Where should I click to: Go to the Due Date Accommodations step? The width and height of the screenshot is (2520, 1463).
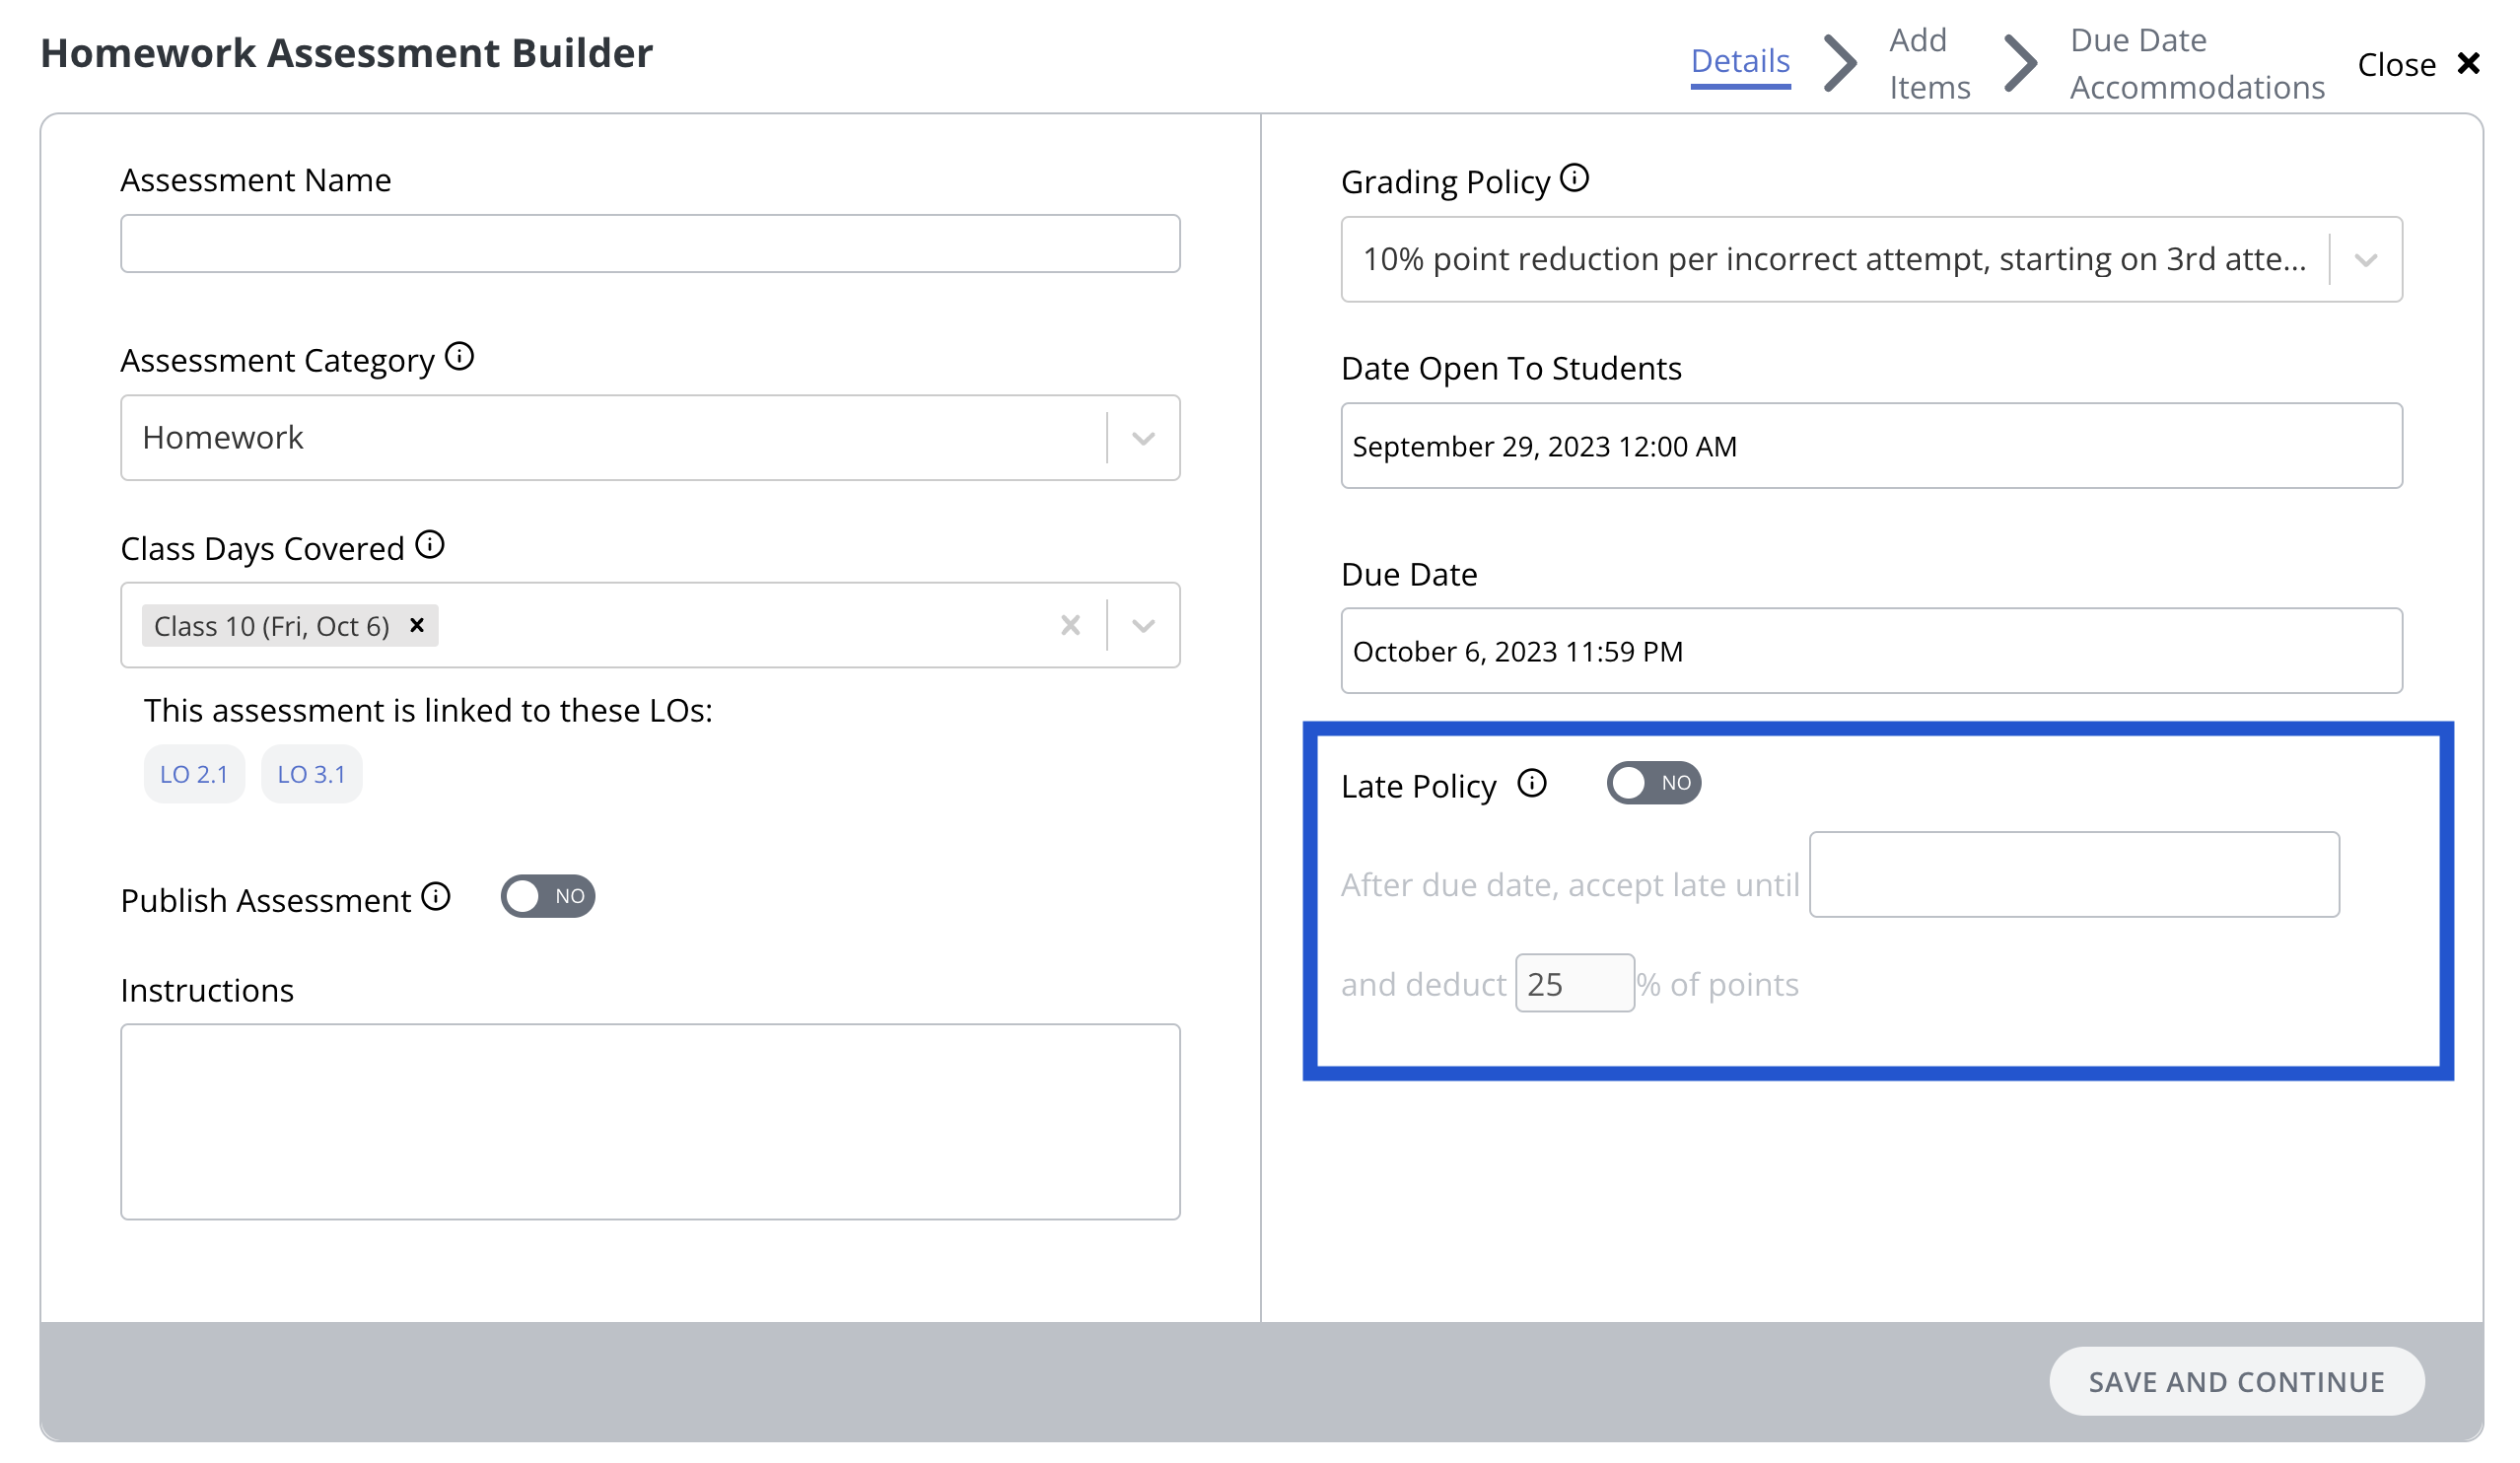(2196, 64)
